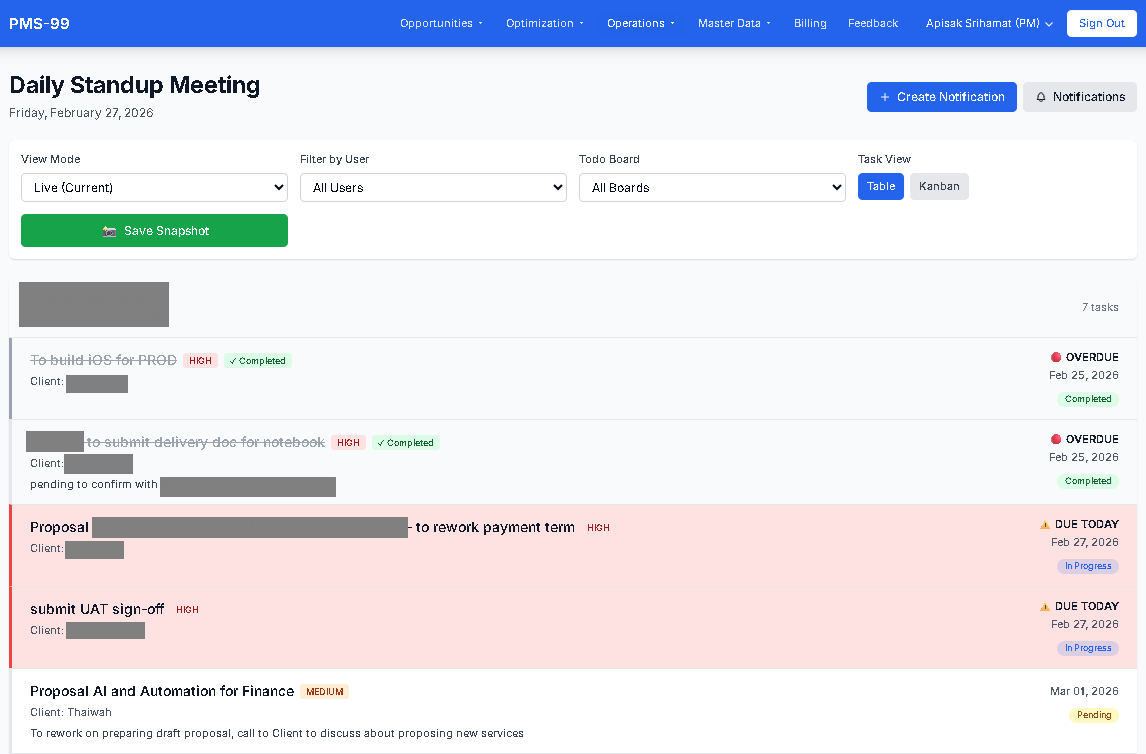
Task: Open the Todo Board selector
Action: pyautogui.click(x=712, y=188)
